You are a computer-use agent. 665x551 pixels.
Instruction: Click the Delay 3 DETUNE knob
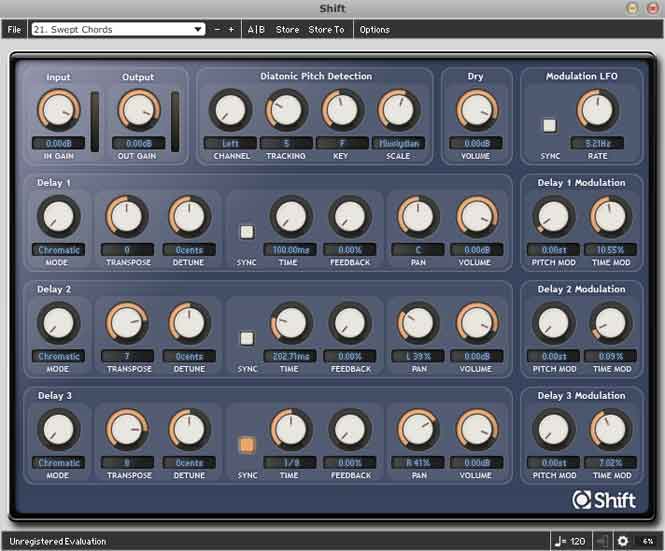[x=189, y=429]
